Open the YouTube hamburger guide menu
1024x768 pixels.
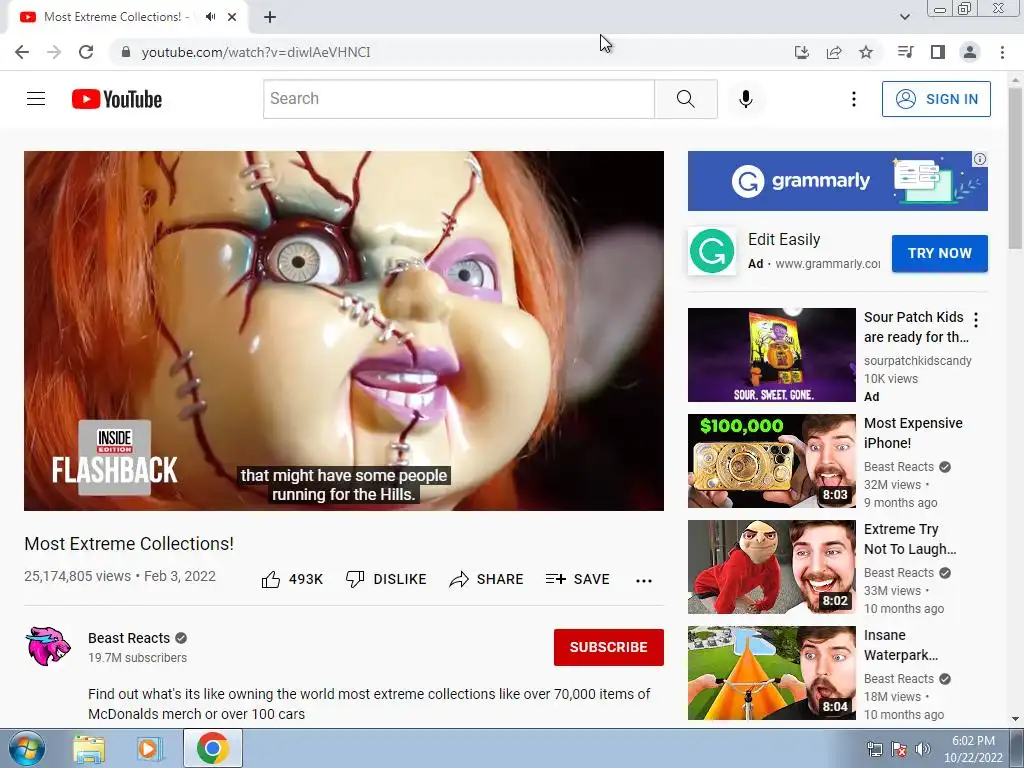(36, 99)
